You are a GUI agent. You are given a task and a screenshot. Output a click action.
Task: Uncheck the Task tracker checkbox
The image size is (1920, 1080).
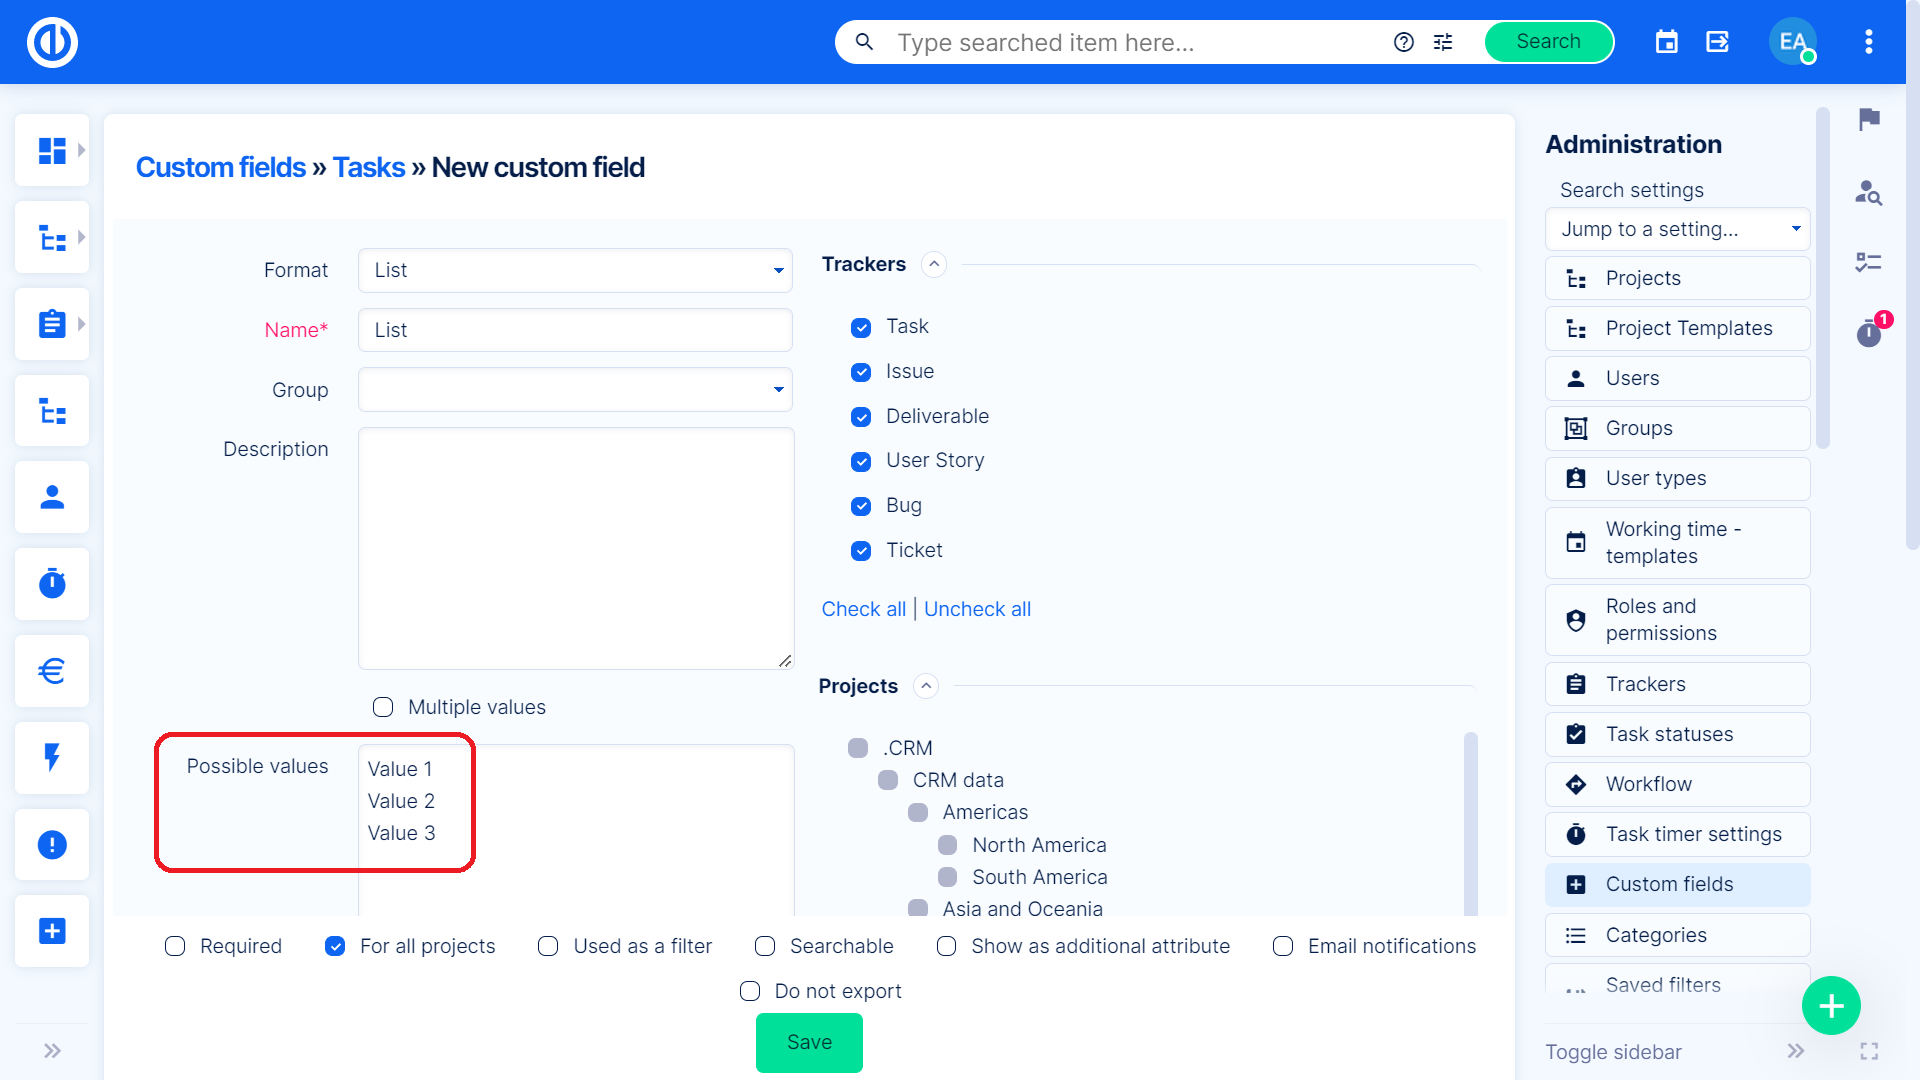pyautogui.click(x=861, y=328)
